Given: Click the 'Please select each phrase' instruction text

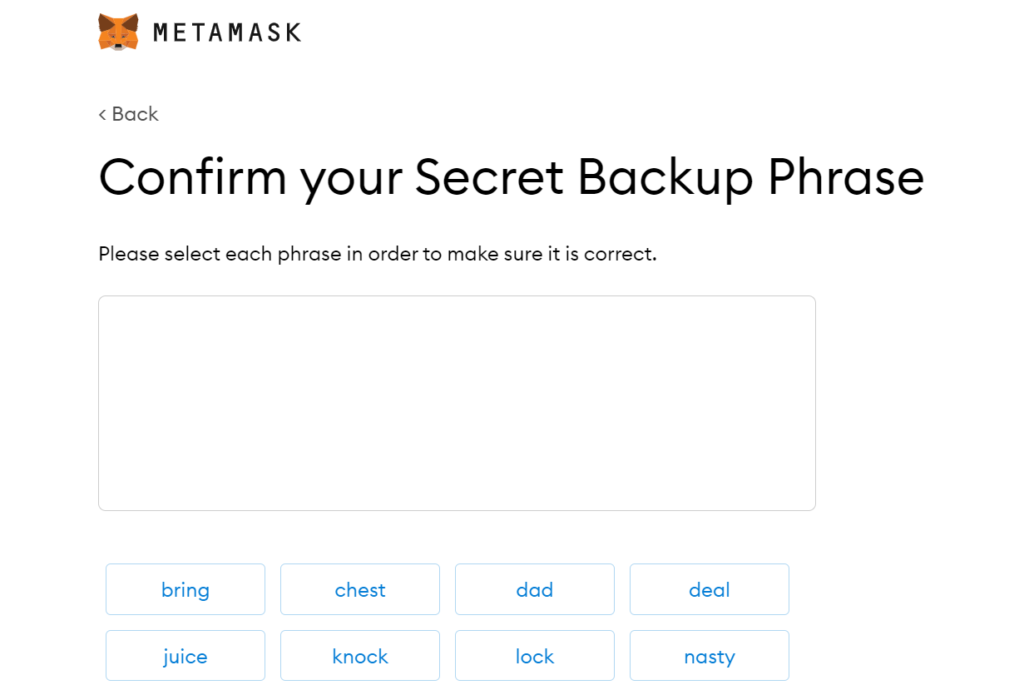Looking at the screenshot, I should pos(377,253).
